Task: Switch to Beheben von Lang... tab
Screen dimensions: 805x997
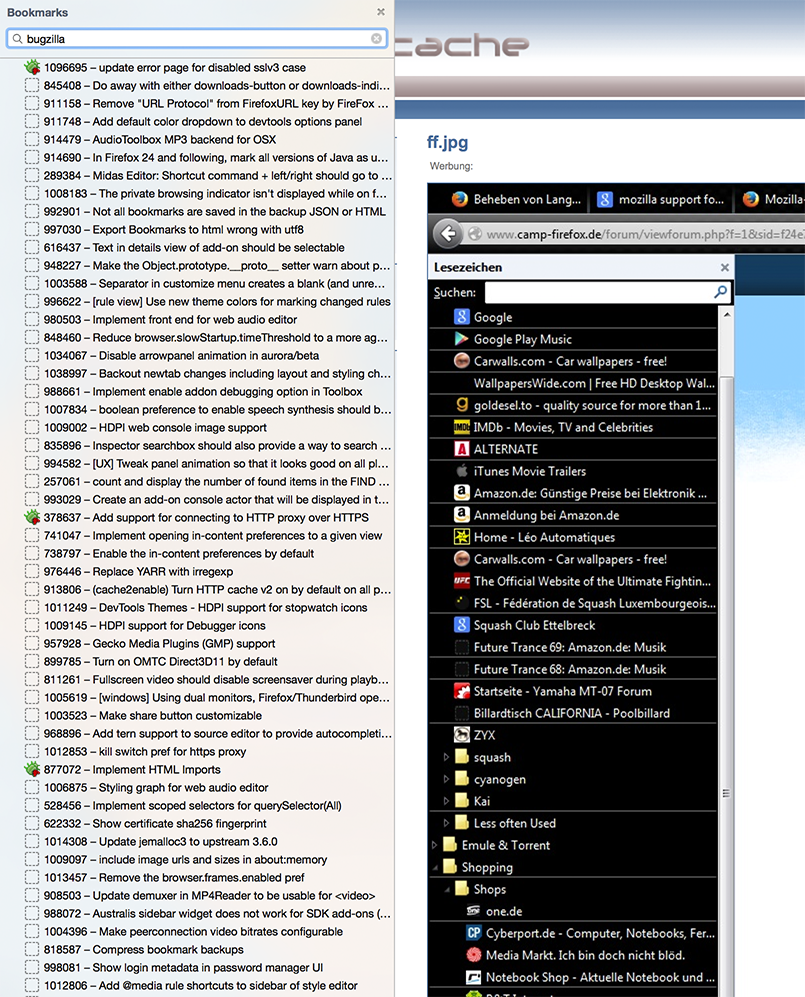Action: (516, 199)
